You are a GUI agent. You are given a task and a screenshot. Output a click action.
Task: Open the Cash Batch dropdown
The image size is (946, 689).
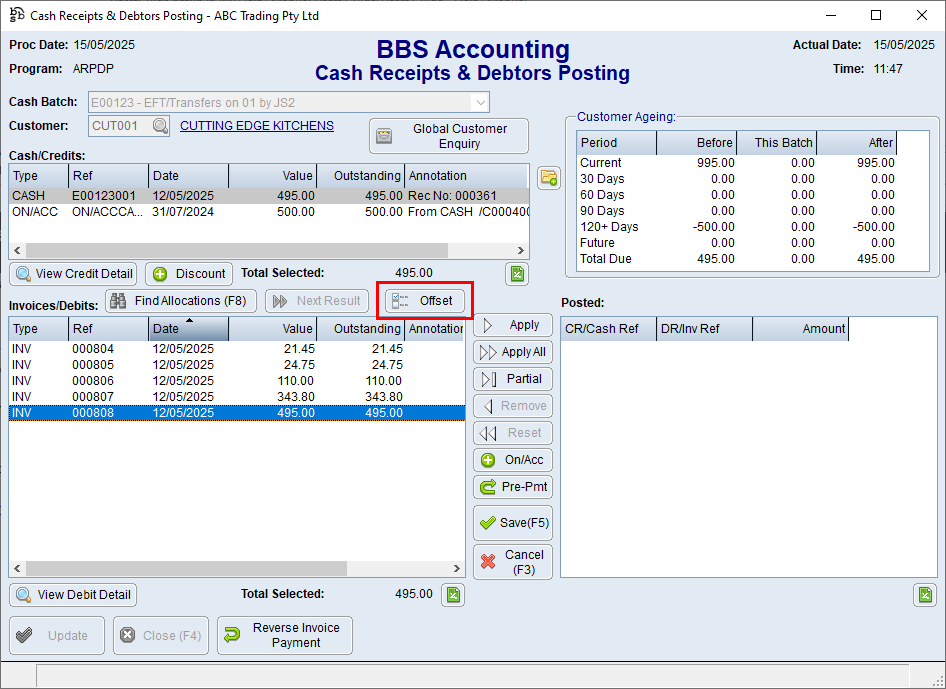[479, 102]
